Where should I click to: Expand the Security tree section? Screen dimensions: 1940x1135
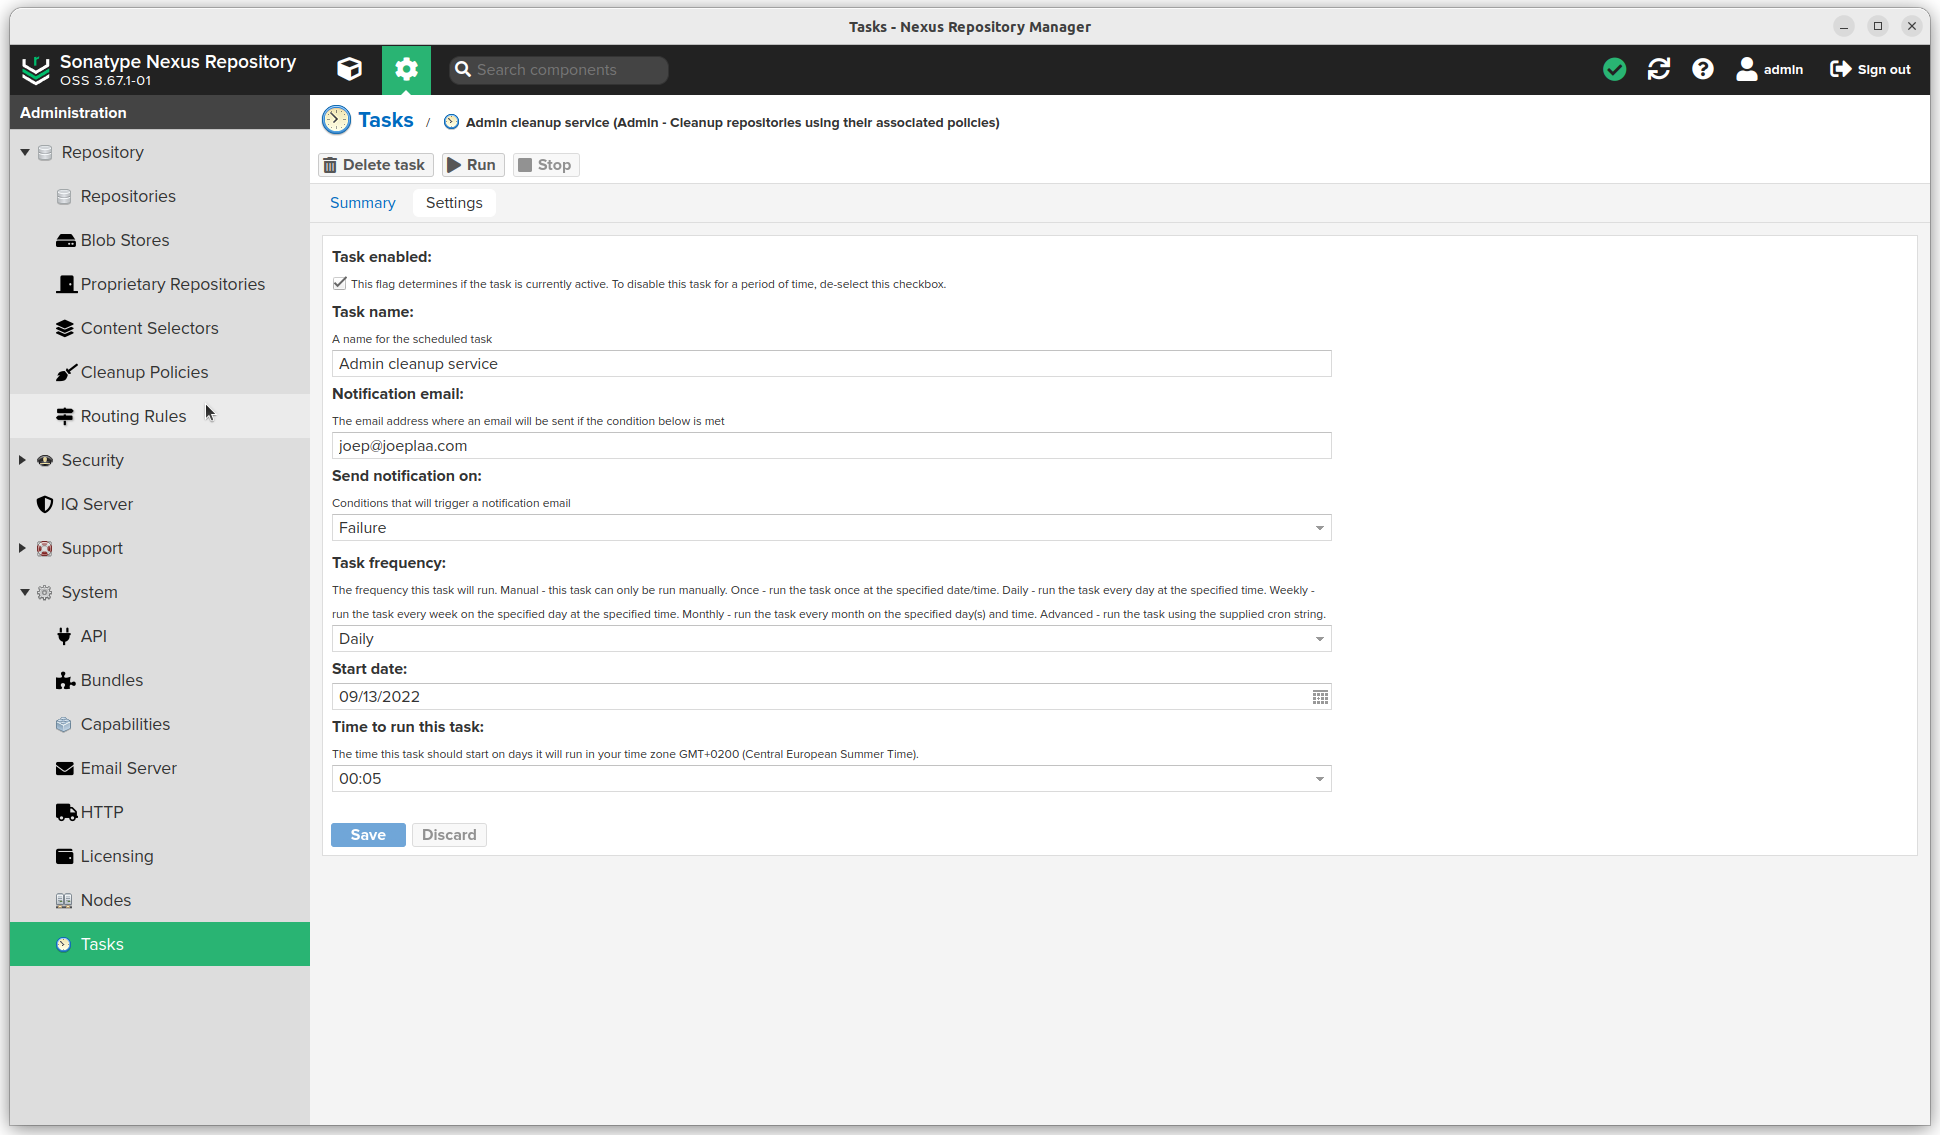point(22,460)
